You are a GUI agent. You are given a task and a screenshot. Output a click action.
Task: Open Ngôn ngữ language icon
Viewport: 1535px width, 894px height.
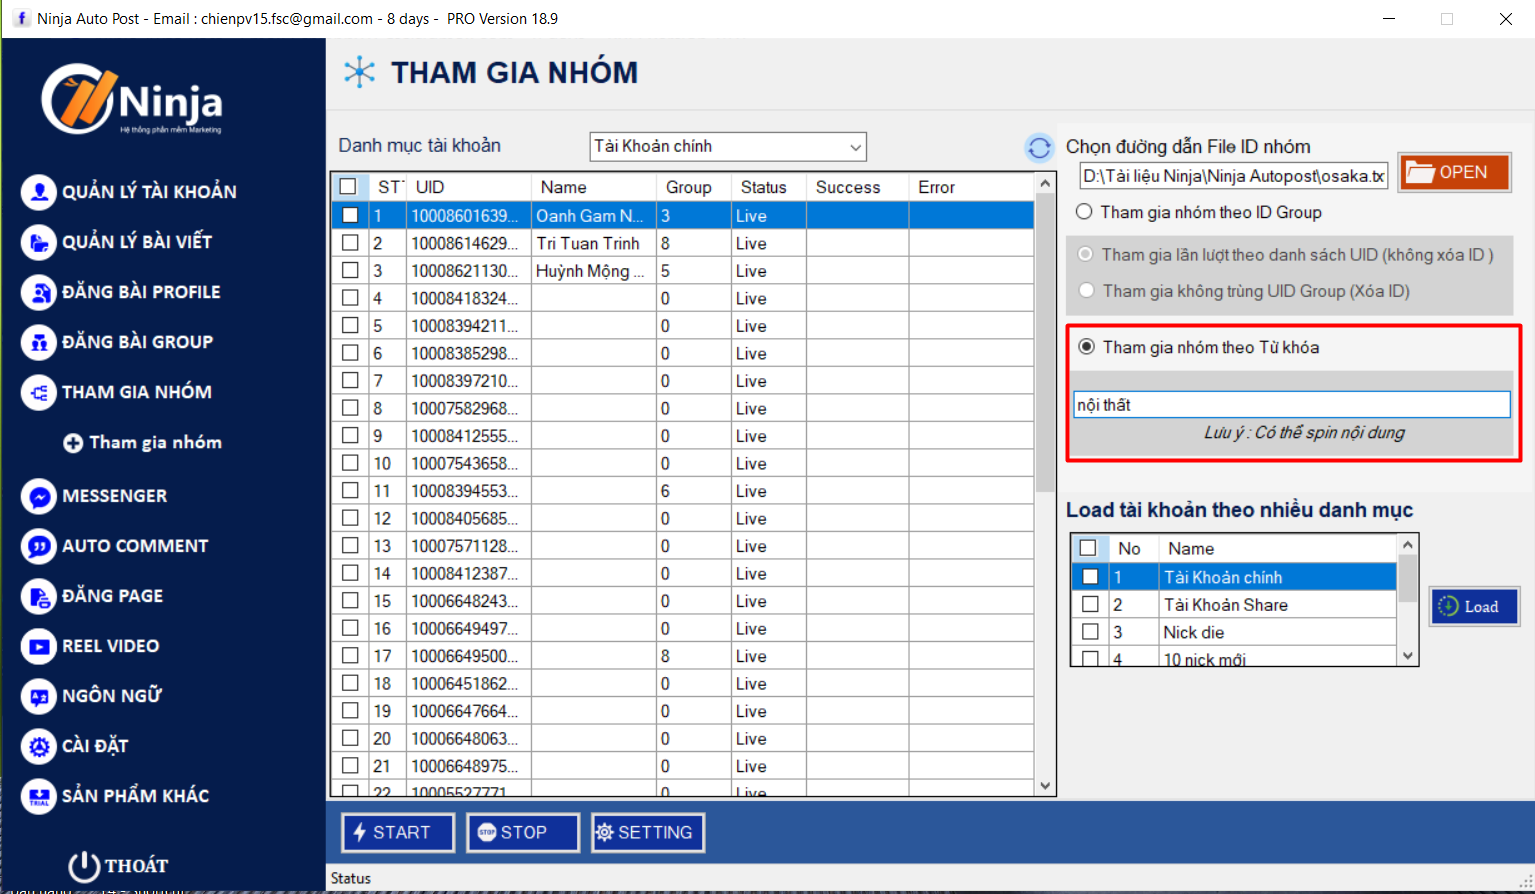(38, 695)
